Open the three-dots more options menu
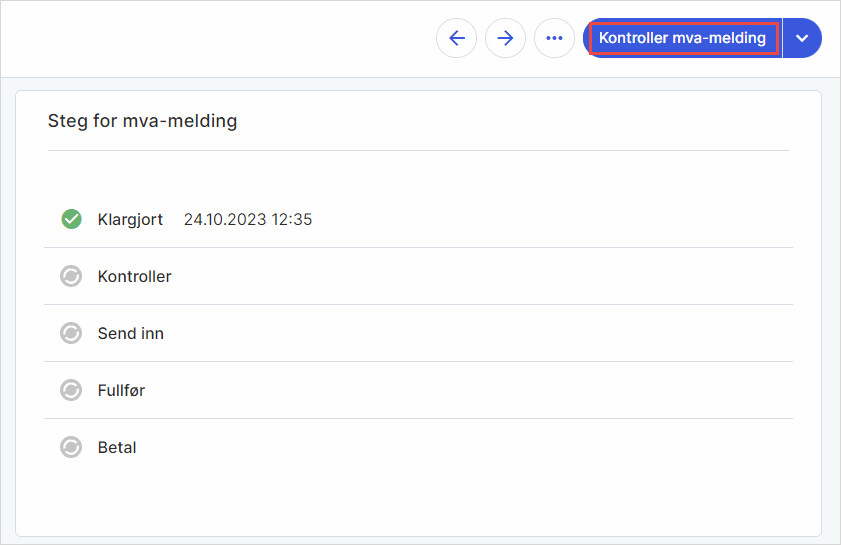The width and height of the screenshot is (841, 545). click(554, 38)
